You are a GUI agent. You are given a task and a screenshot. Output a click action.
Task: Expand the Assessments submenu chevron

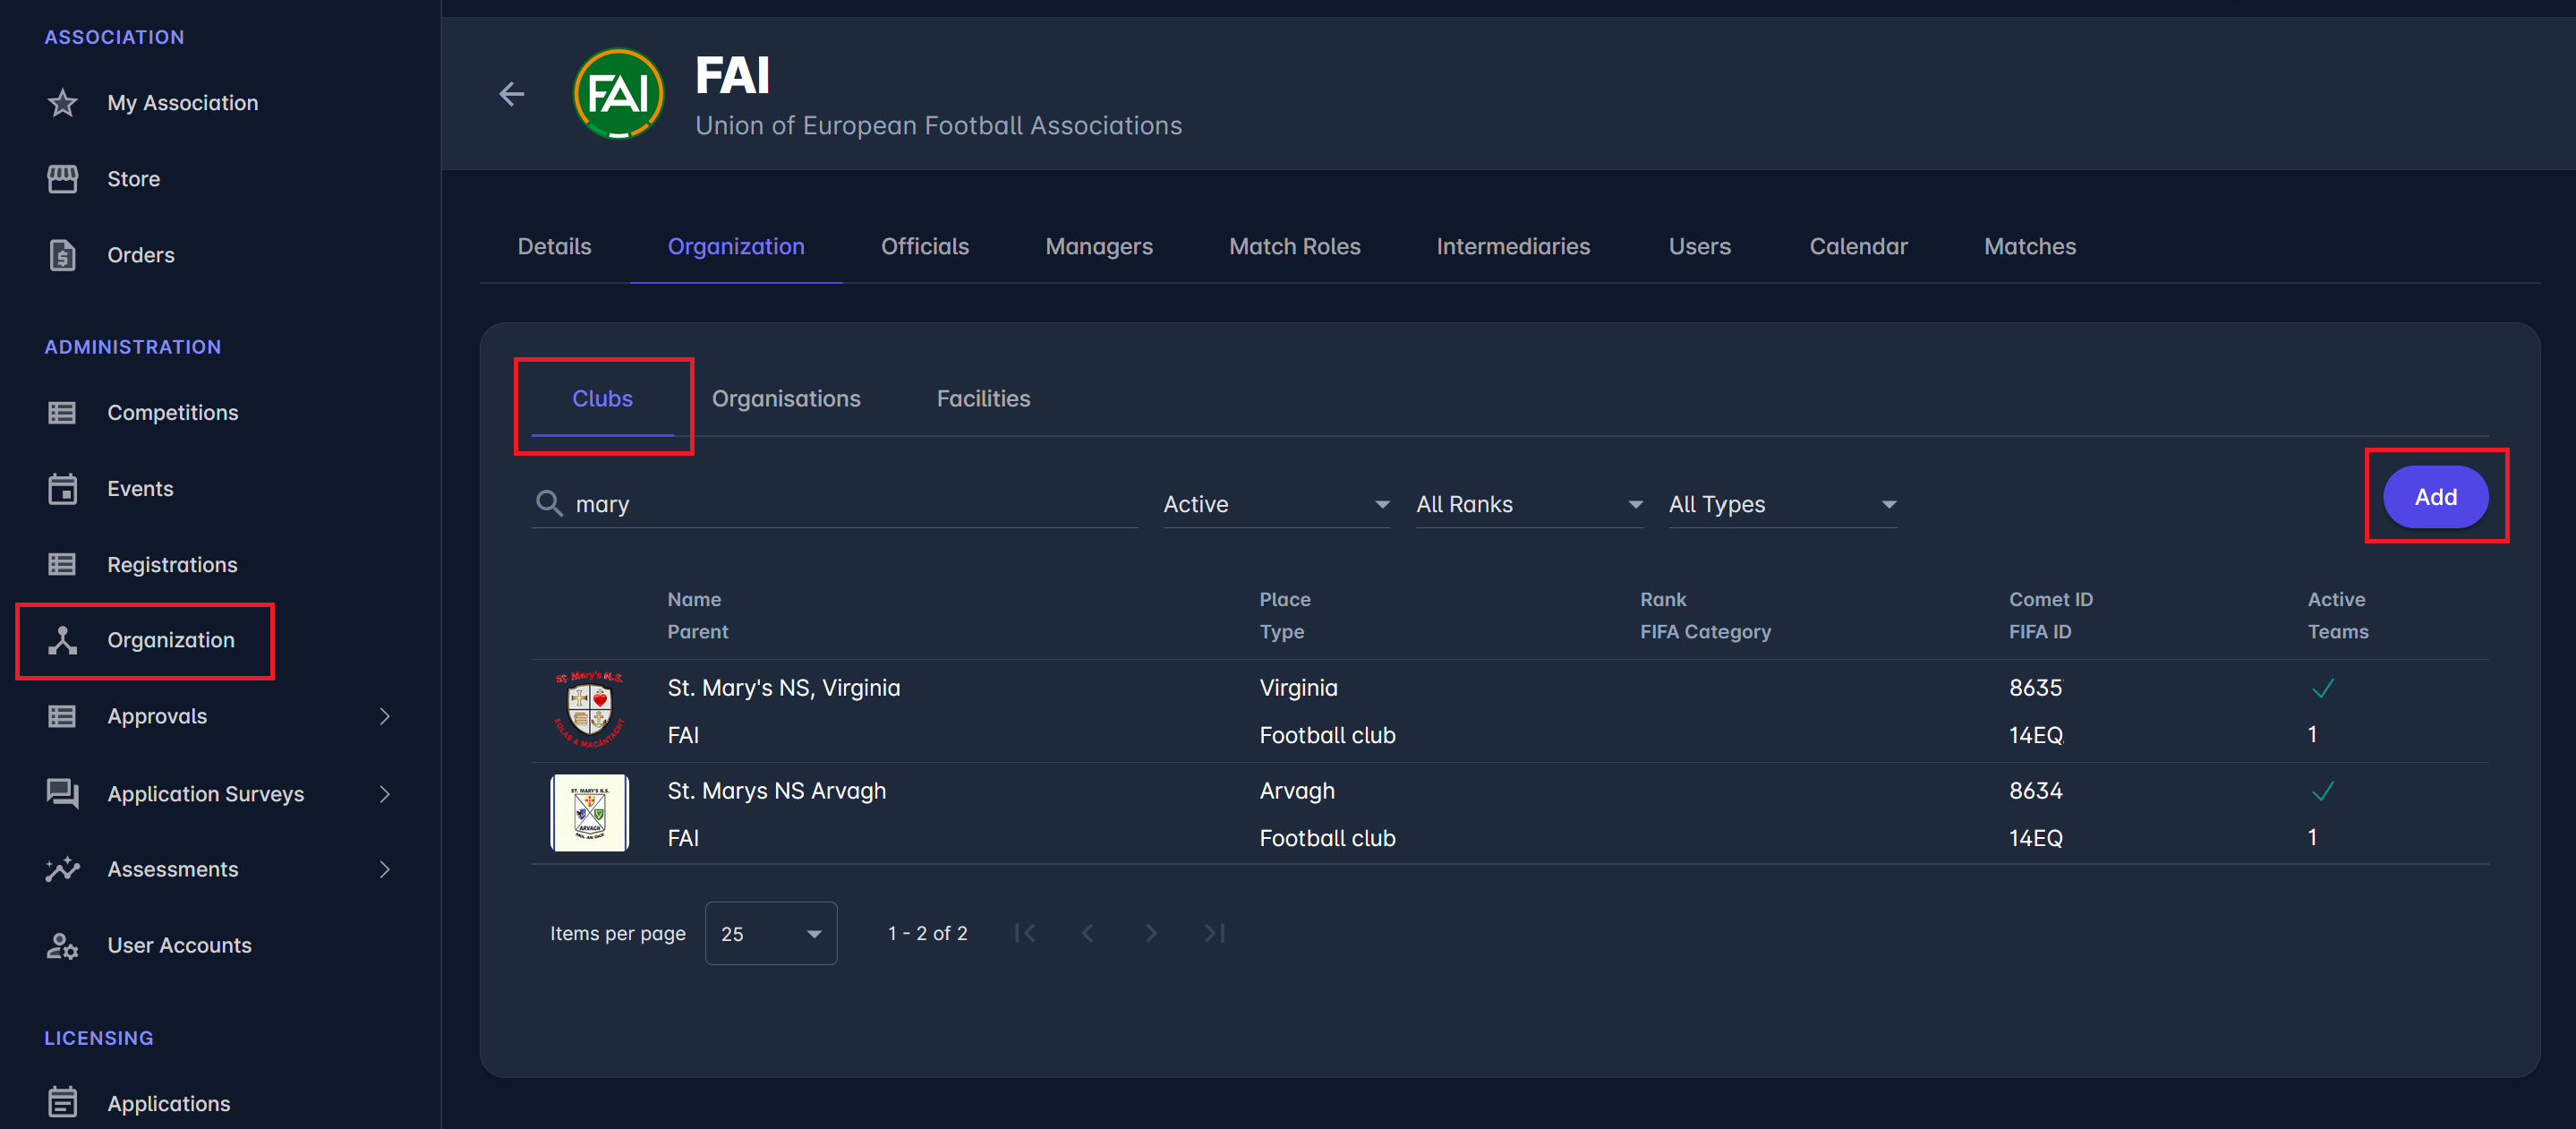tap(385, 869)
